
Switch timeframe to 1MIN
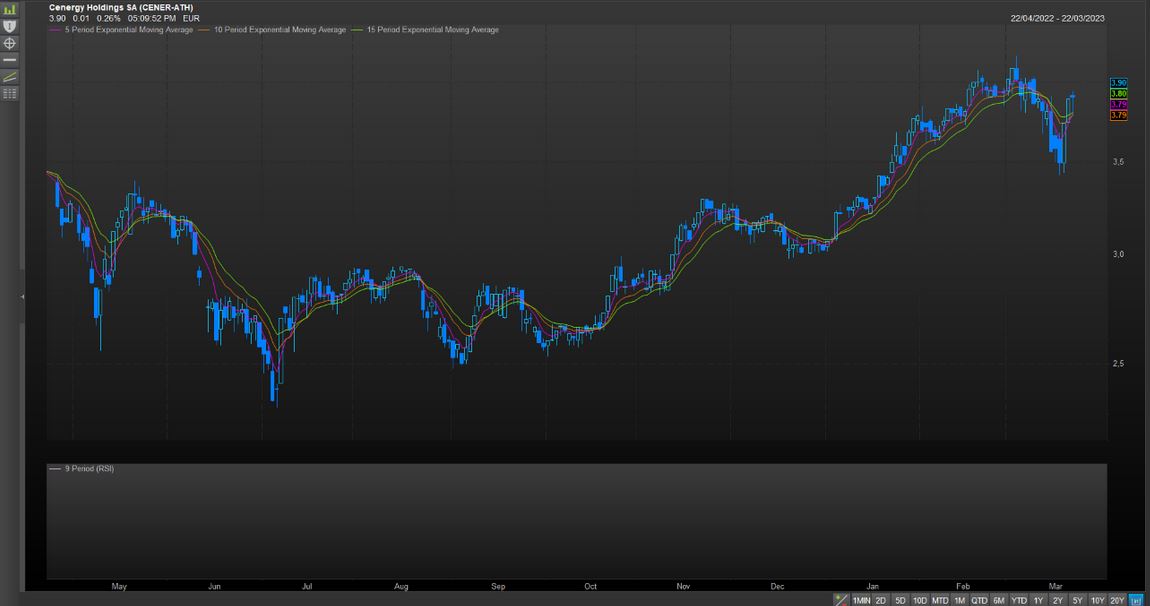[x=861, y=600]
